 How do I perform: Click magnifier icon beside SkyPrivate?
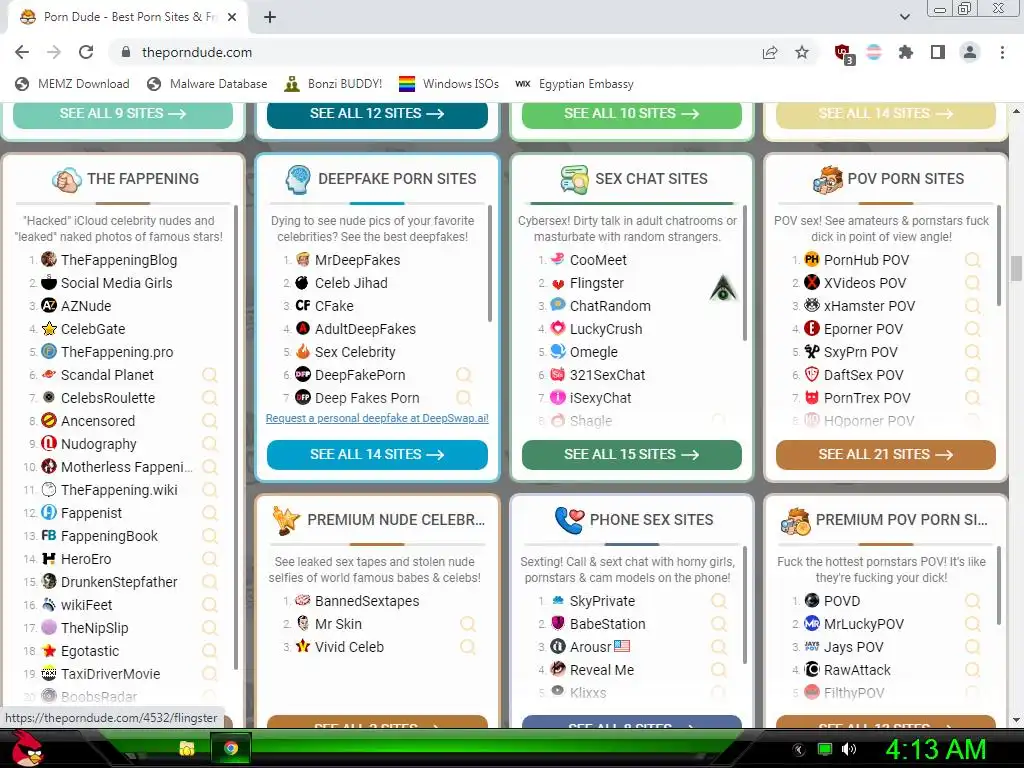(x=718, y=601)
